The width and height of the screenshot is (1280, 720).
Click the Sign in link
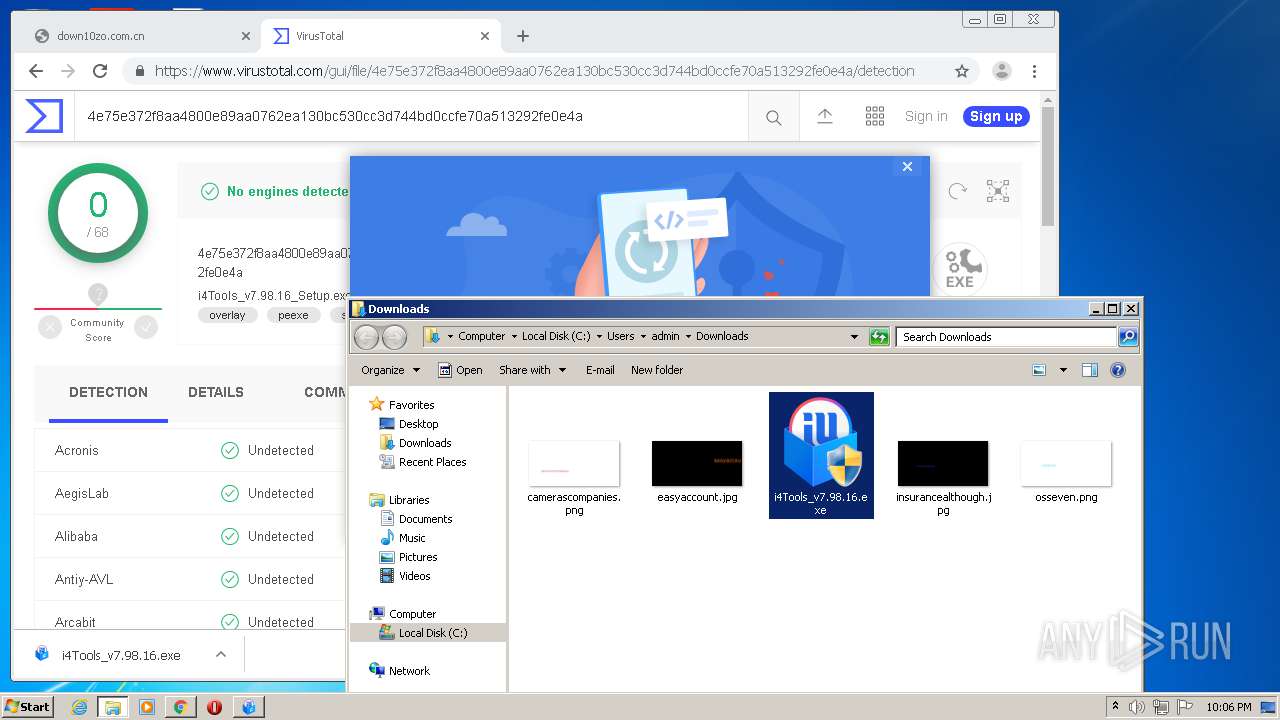[x=926, y=116]
